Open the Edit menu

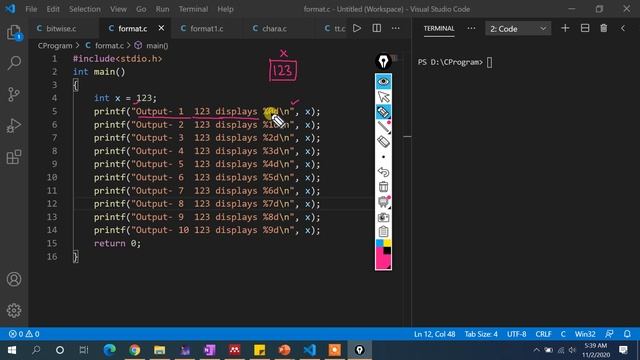pos(53,9)
